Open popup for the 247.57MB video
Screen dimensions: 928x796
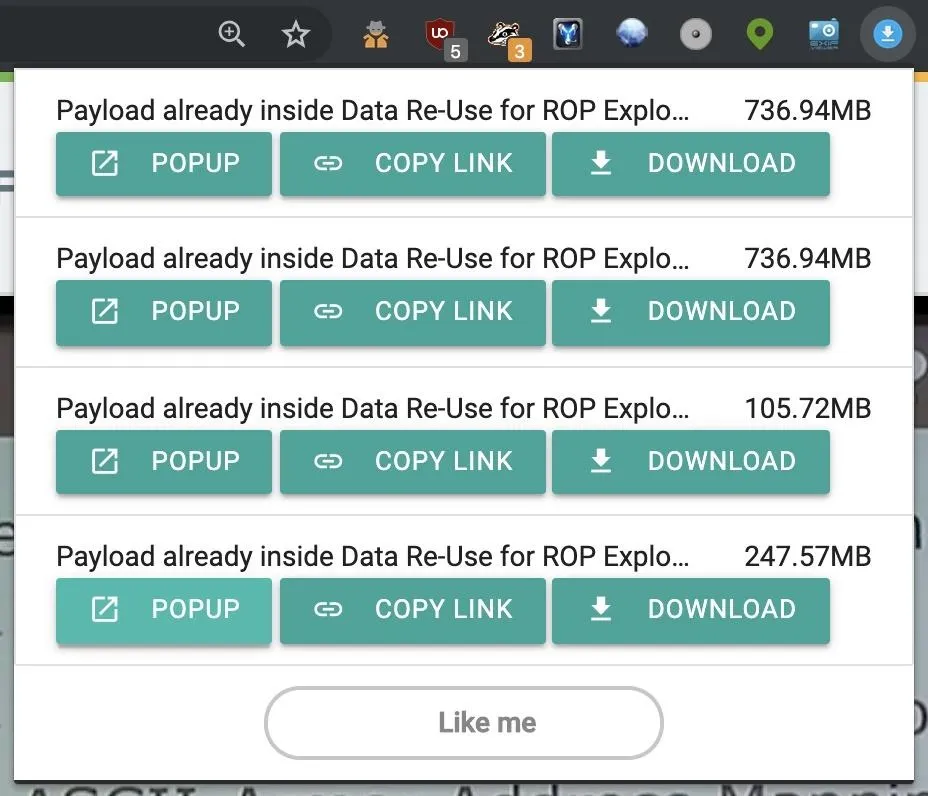tap(164, 610)
